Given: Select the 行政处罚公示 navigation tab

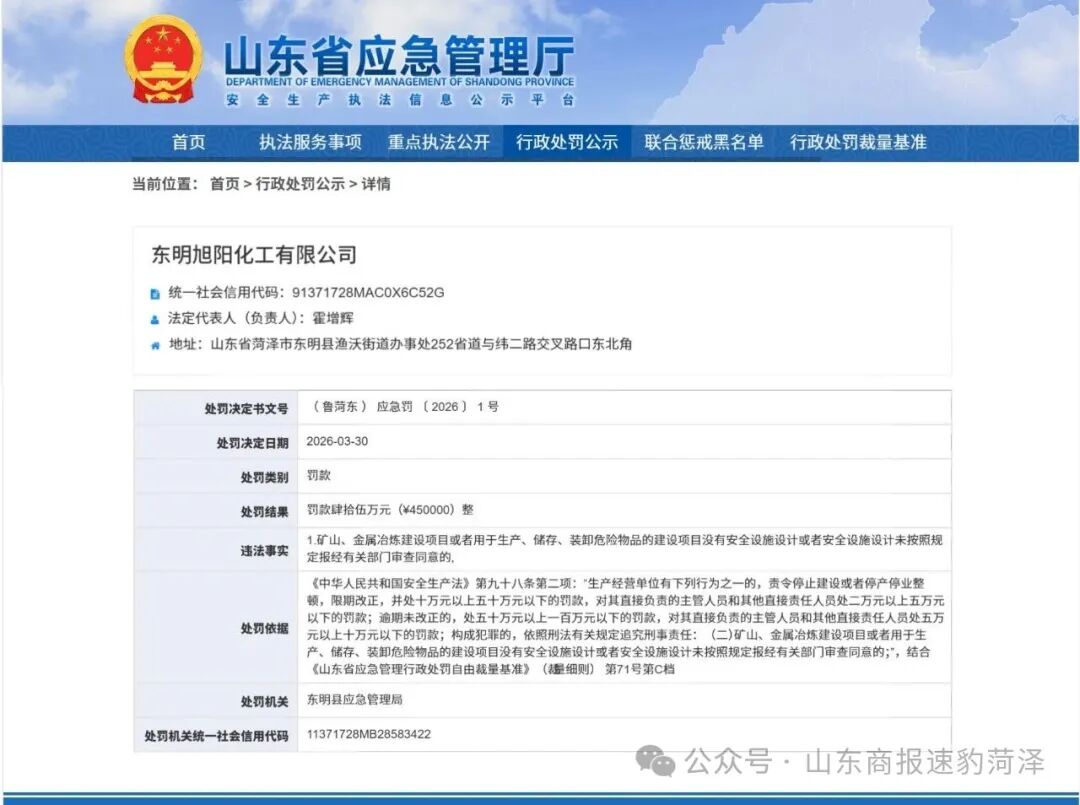Looking at the screenshot, I should [567, 143].
